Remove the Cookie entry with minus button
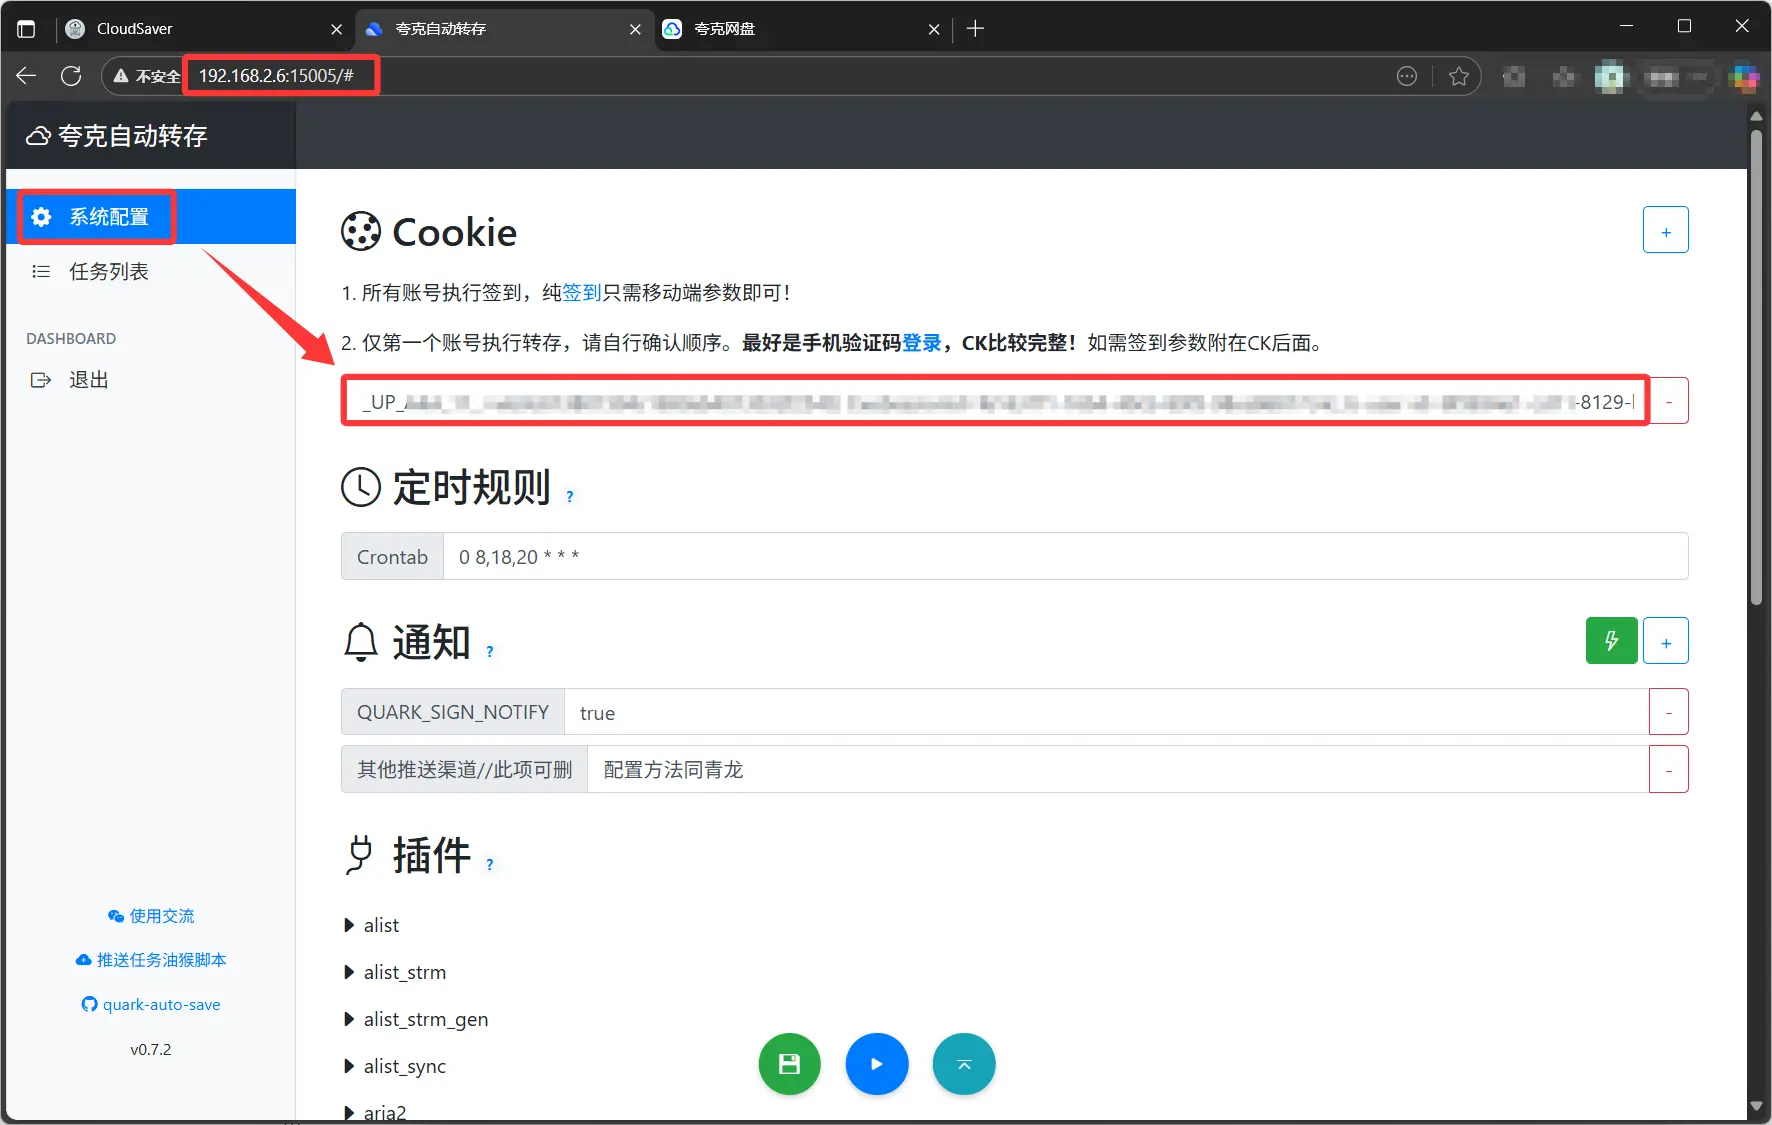 [1668, 401]
